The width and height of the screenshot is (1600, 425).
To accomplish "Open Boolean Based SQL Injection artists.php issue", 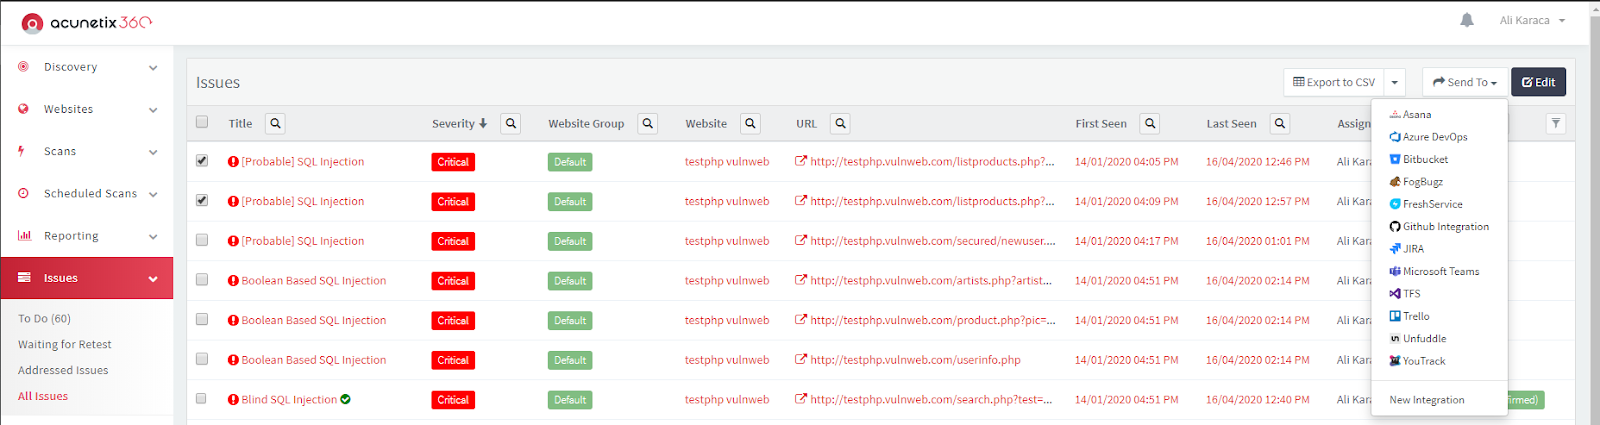I will coord(313,280).
